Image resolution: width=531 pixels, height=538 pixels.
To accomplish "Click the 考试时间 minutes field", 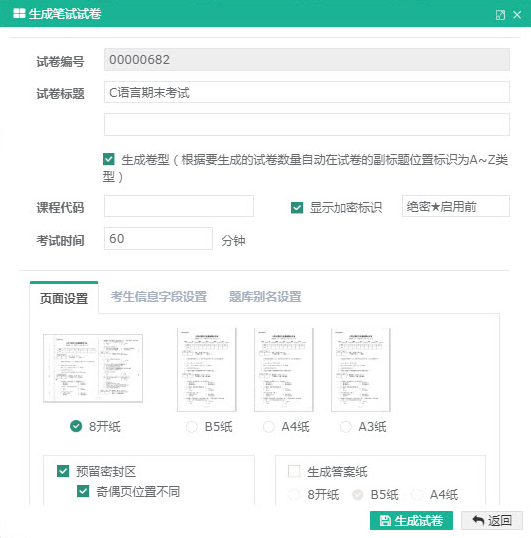I will tap(158, 238).
